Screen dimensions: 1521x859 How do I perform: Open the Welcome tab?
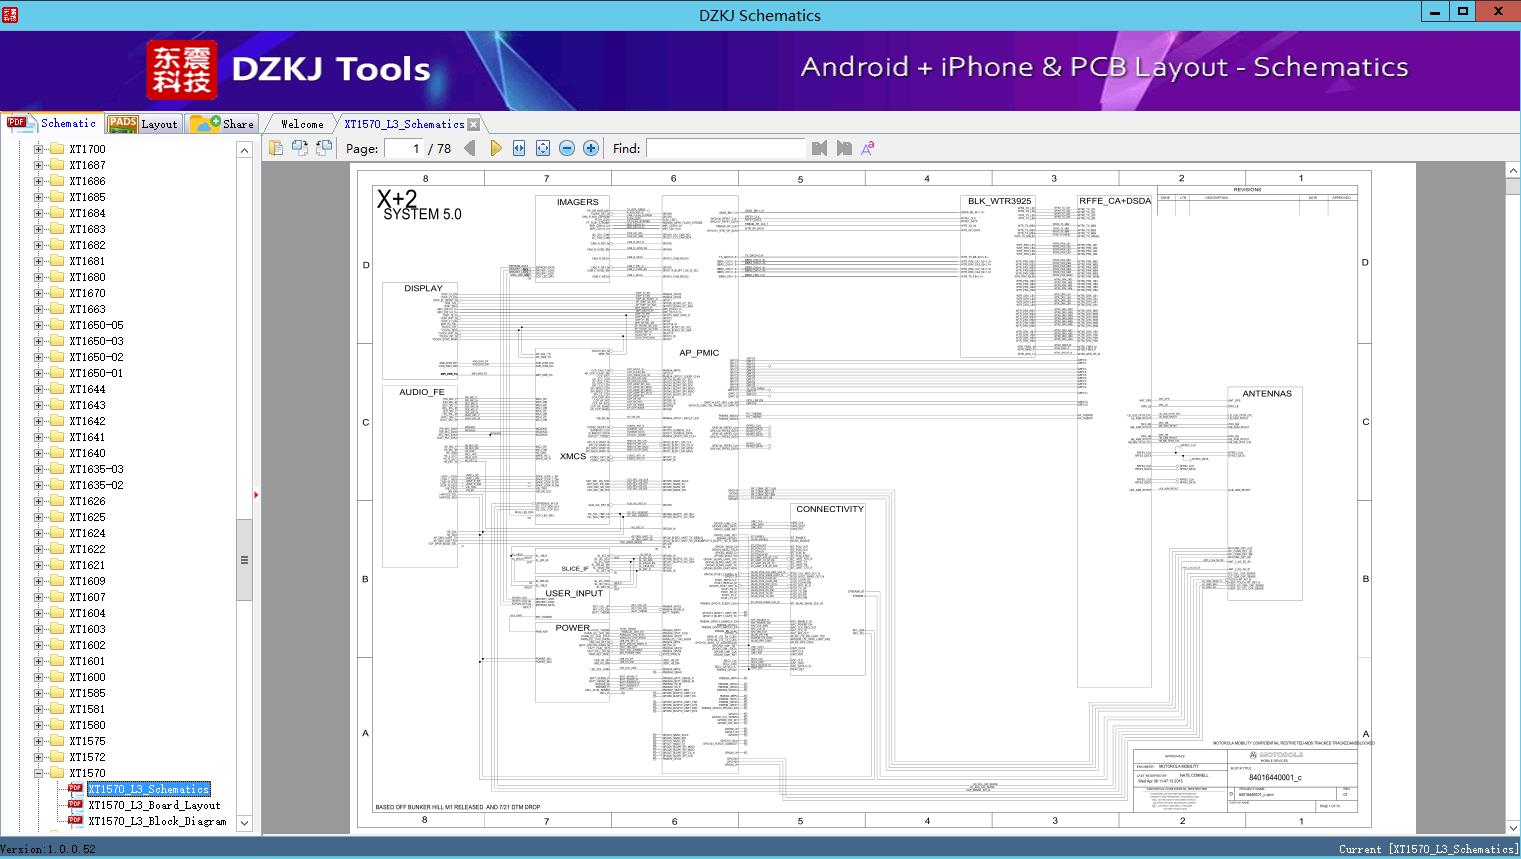coord(302,124)
